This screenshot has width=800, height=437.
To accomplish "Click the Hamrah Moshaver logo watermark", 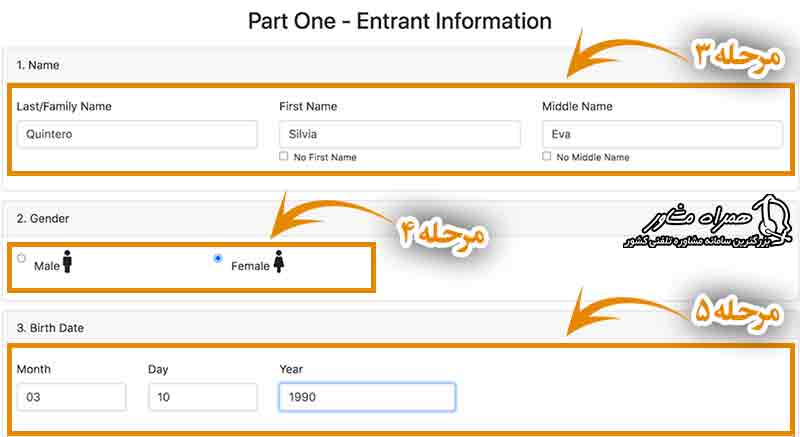I will pyautogui.click(x=707, y=222).
